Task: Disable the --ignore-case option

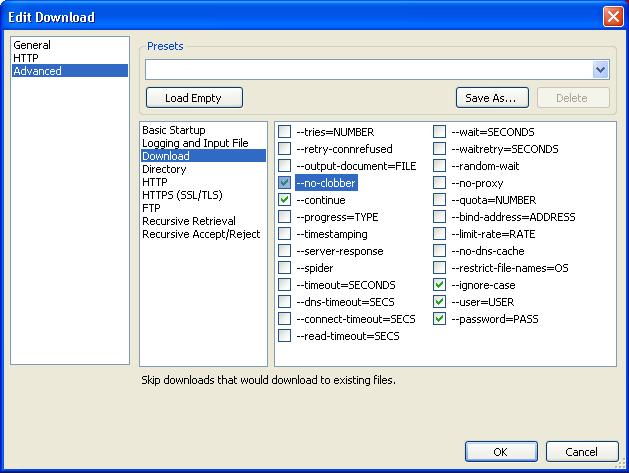Action: coord(440,285)
